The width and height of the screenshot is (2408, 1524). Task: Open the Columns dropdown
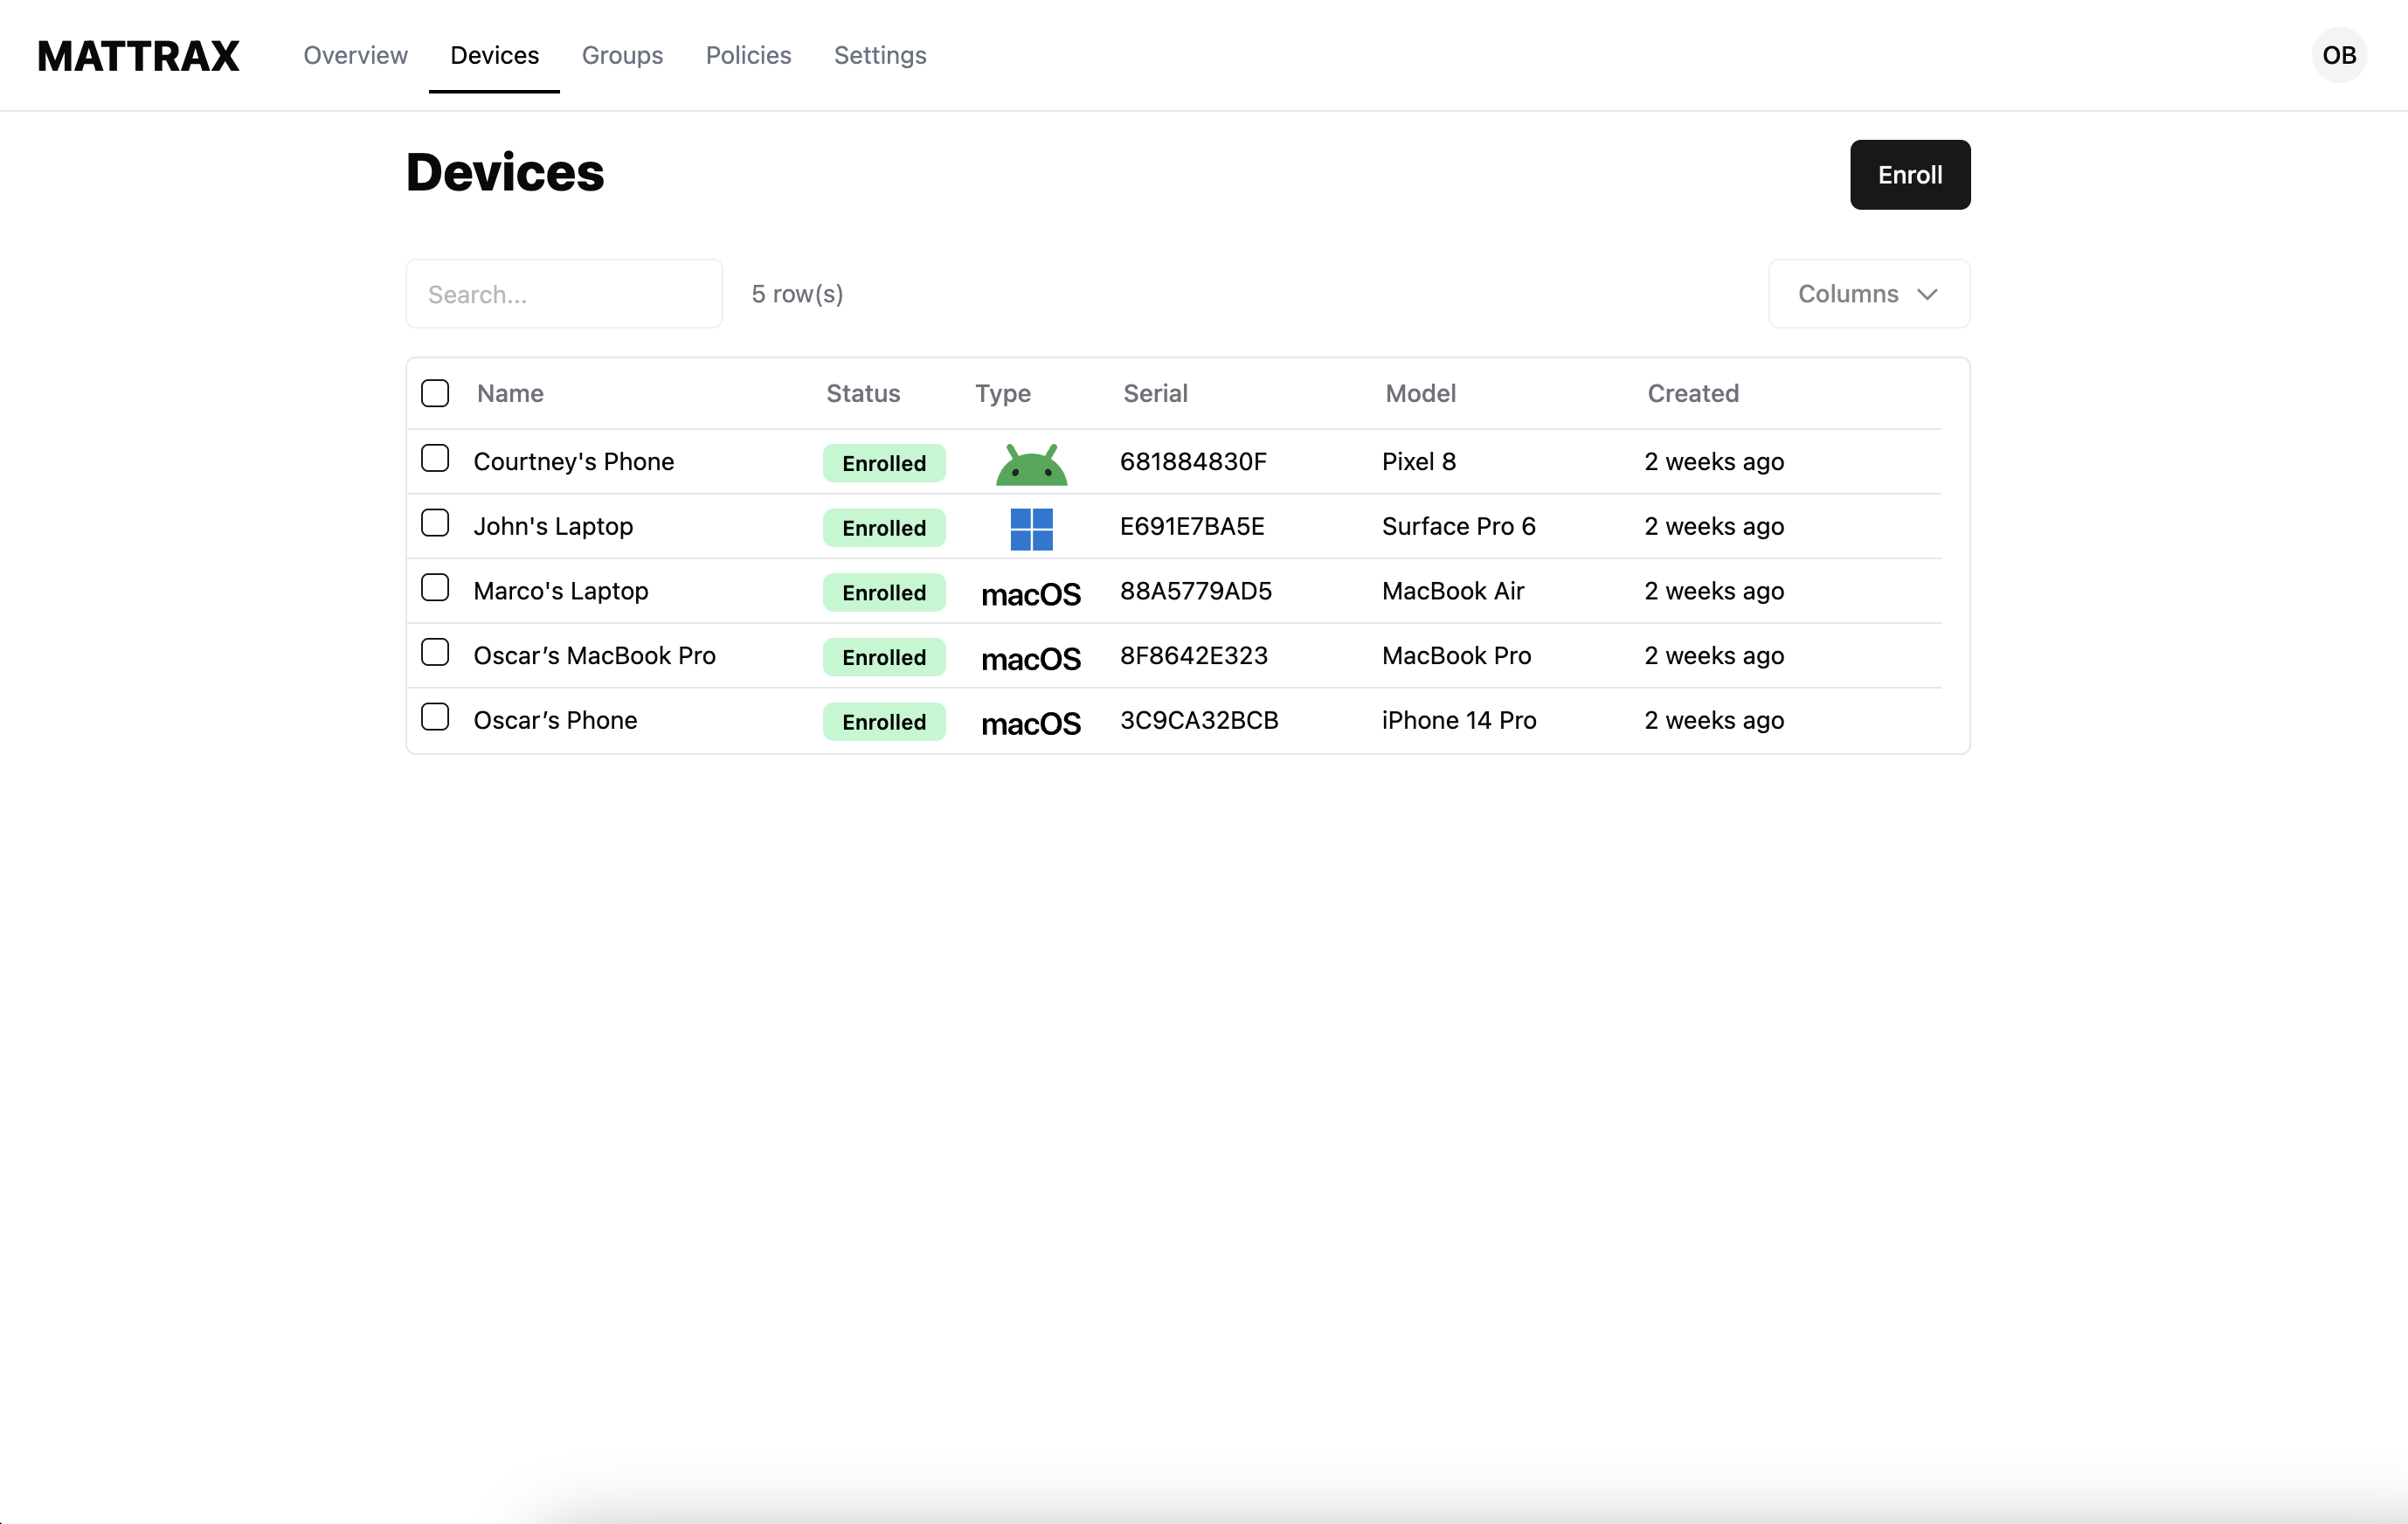pyautogui.click(x=1867, y=294)
